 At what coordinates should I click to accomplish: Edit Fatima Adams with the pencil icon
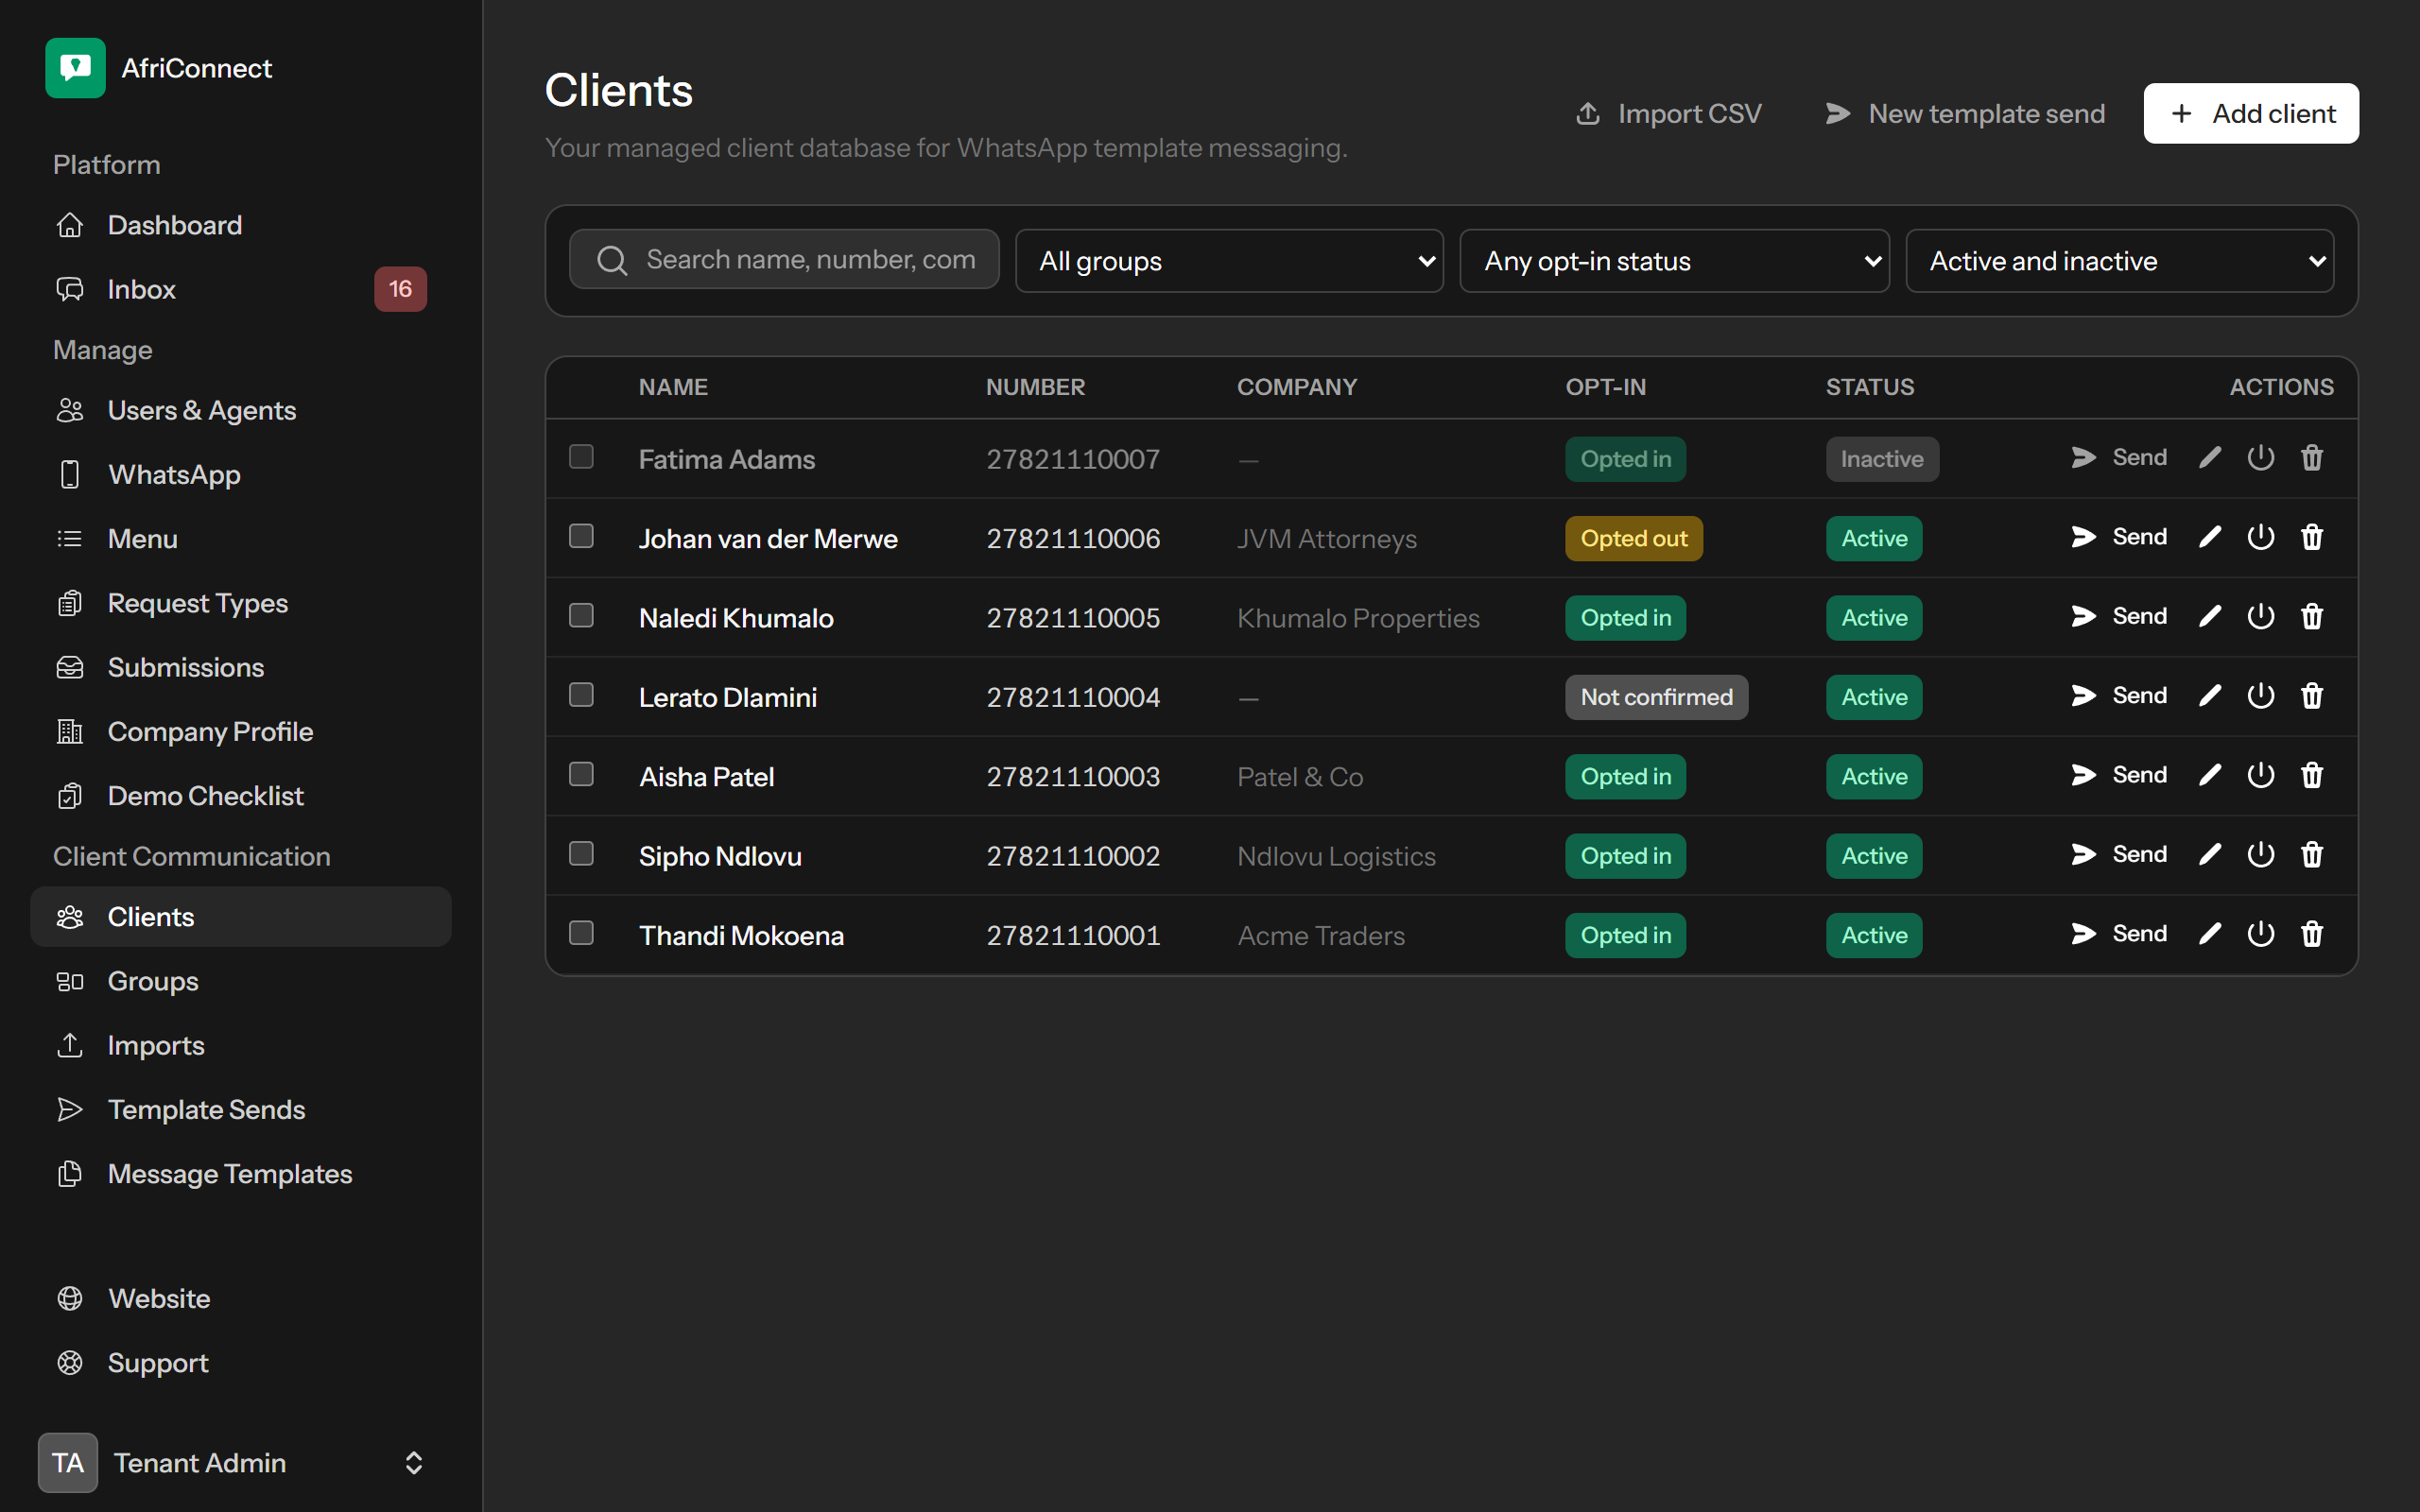point(2210,458)
